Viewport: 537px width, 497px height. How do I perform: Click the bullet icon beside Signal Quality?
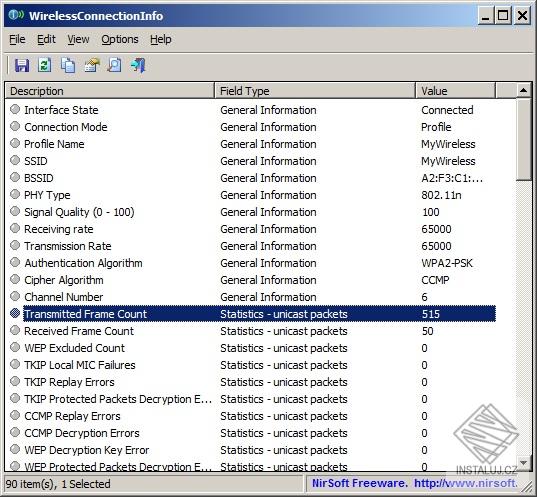(15, 211)
